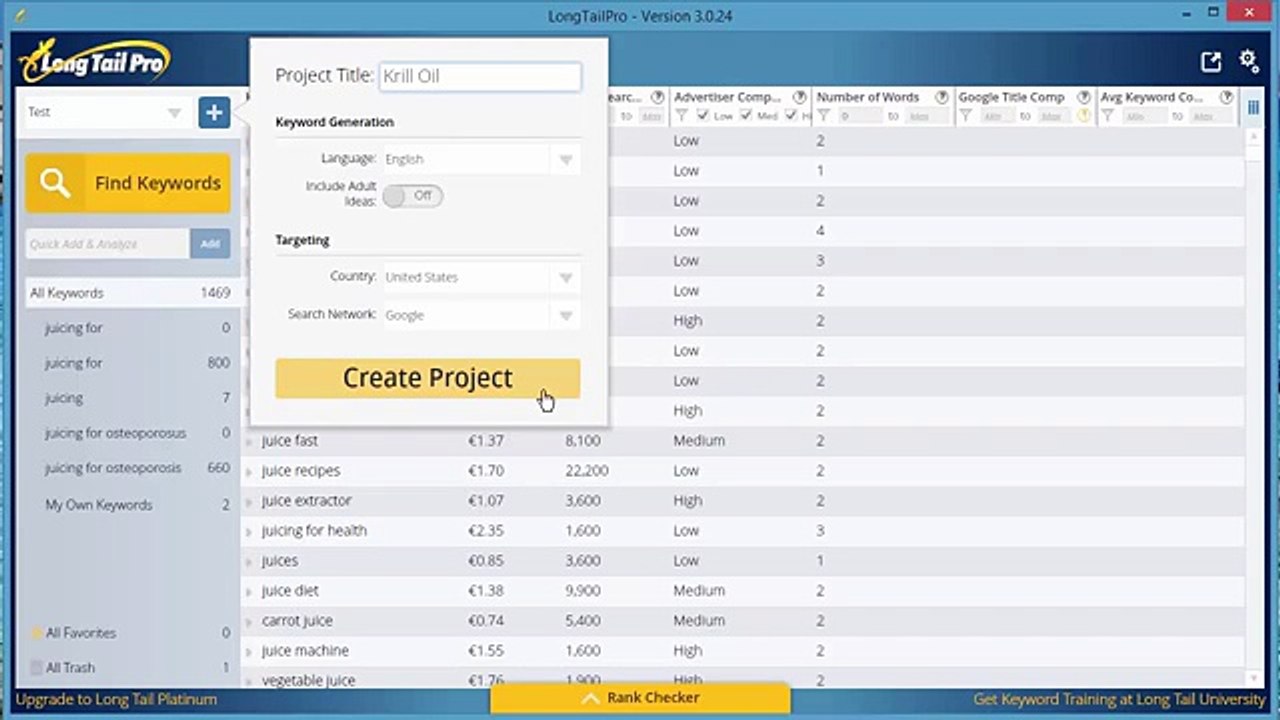
Task: Open the column chooser icon beside table header
Action: (1253, 106)
